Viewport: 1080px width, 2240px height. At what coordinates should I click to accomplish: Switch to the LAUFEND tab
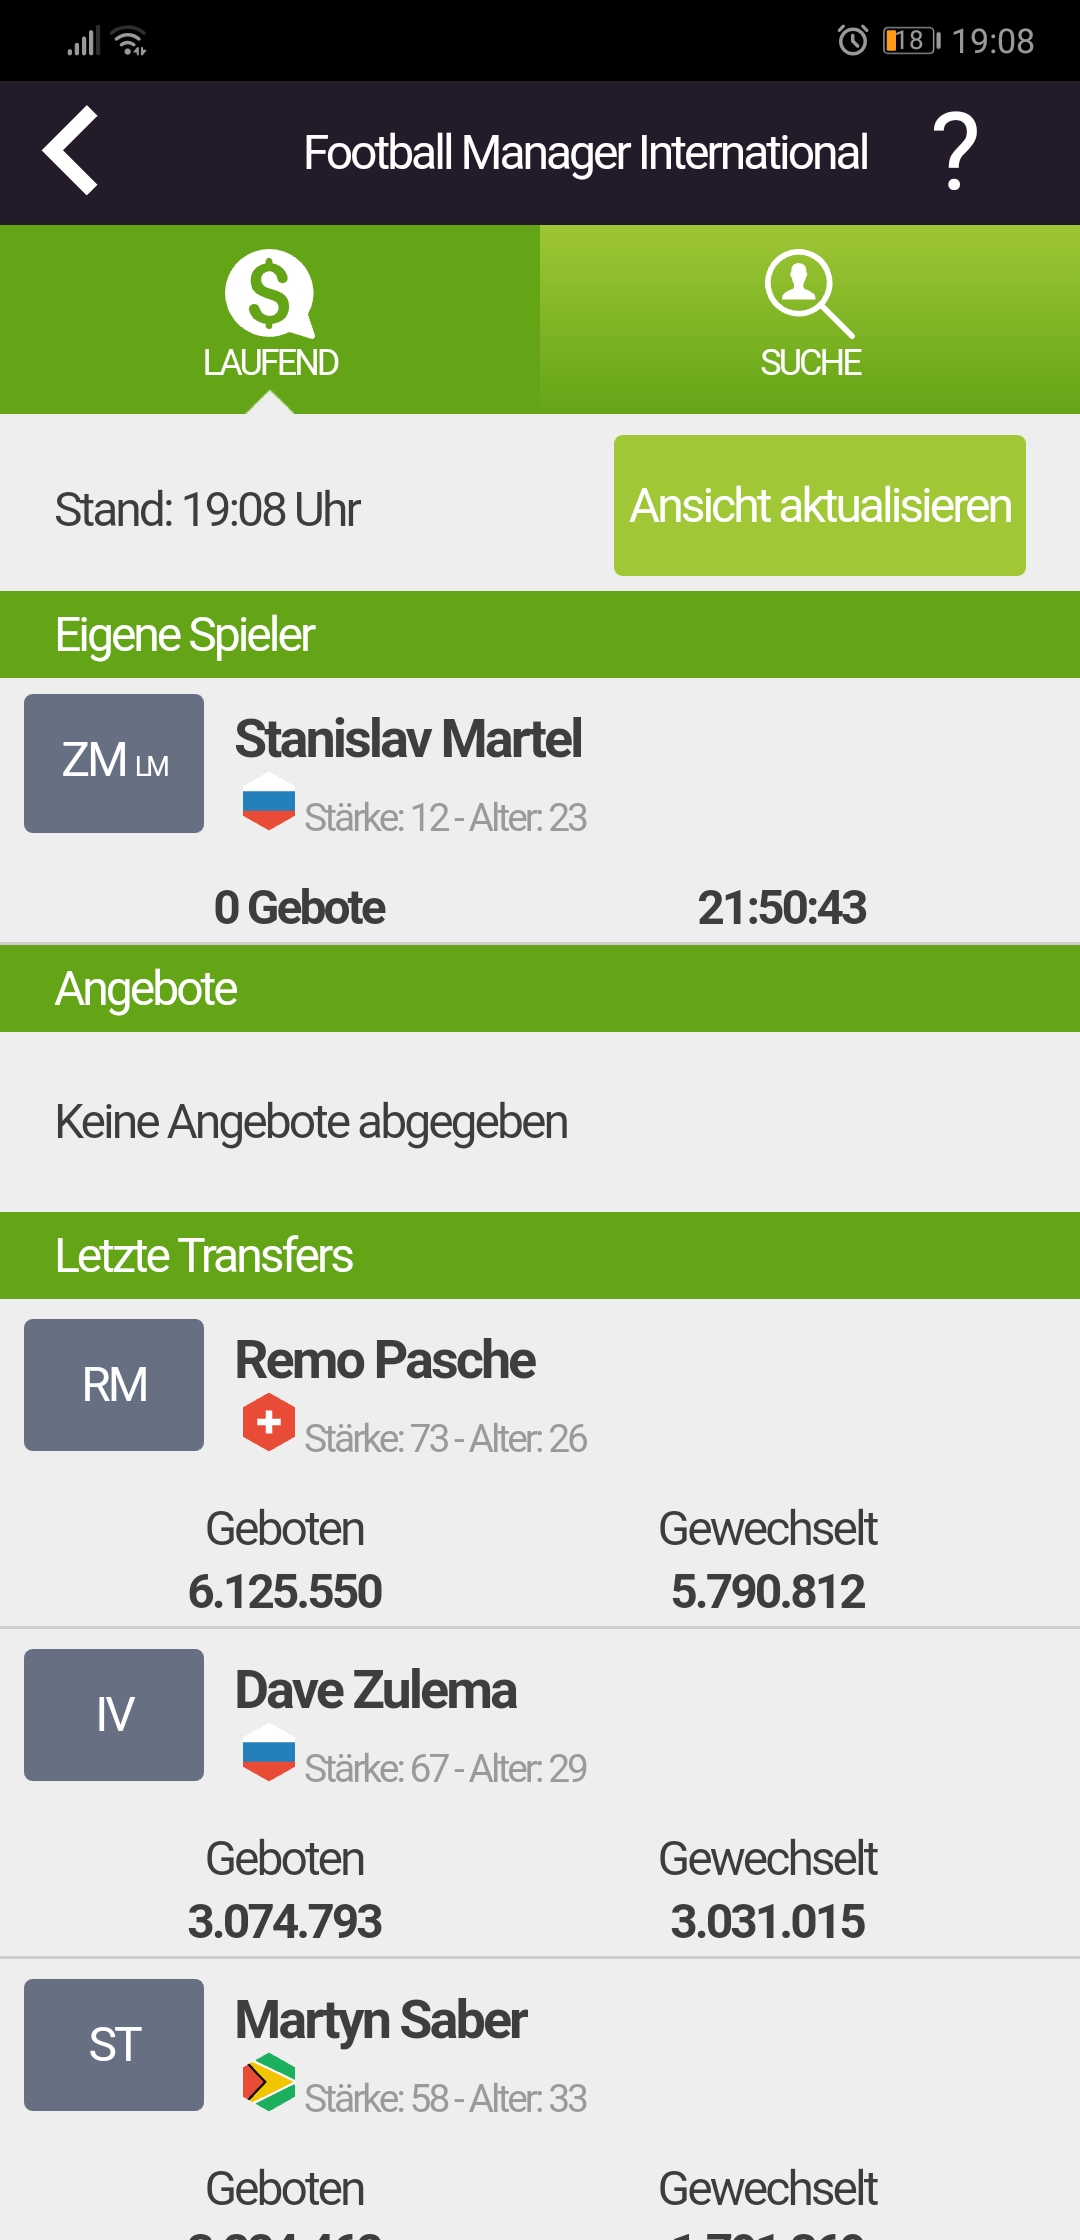[x=270, y=319]
